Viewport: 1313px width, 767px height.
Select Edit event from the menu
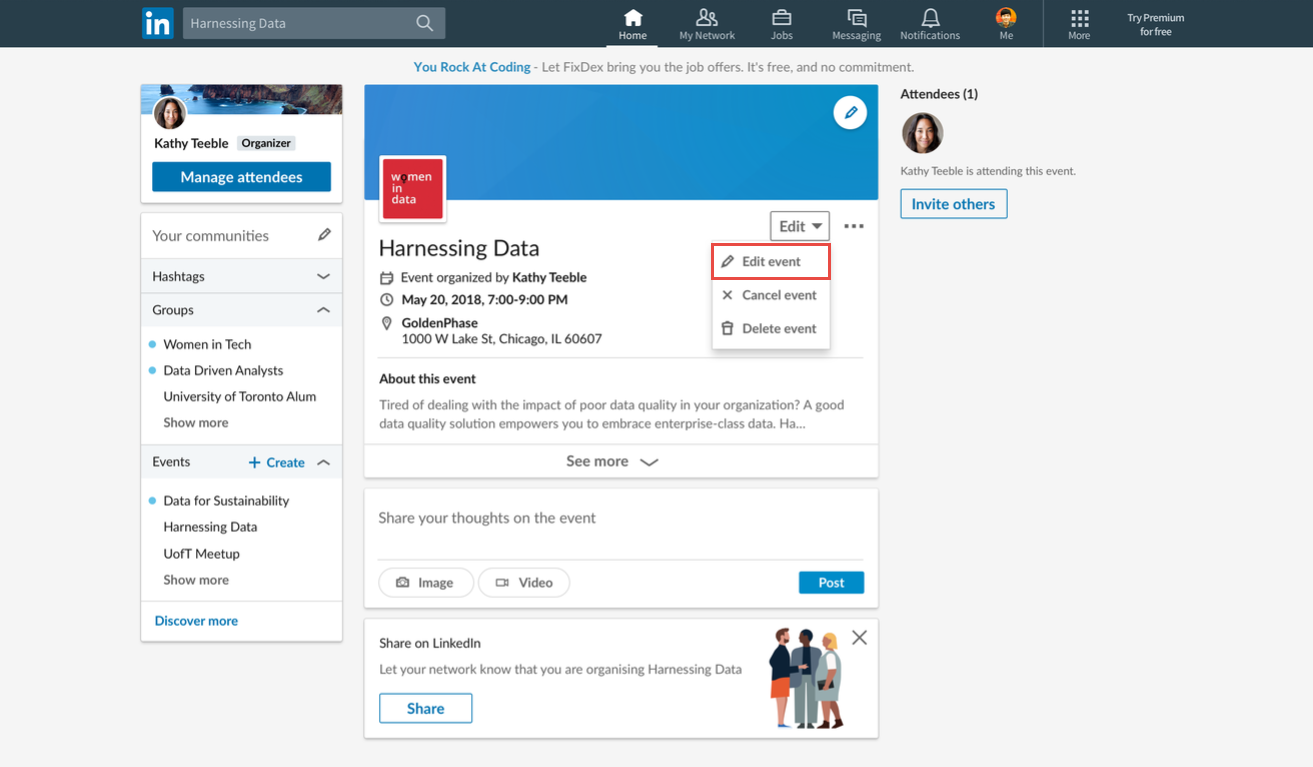coord(770,260)
